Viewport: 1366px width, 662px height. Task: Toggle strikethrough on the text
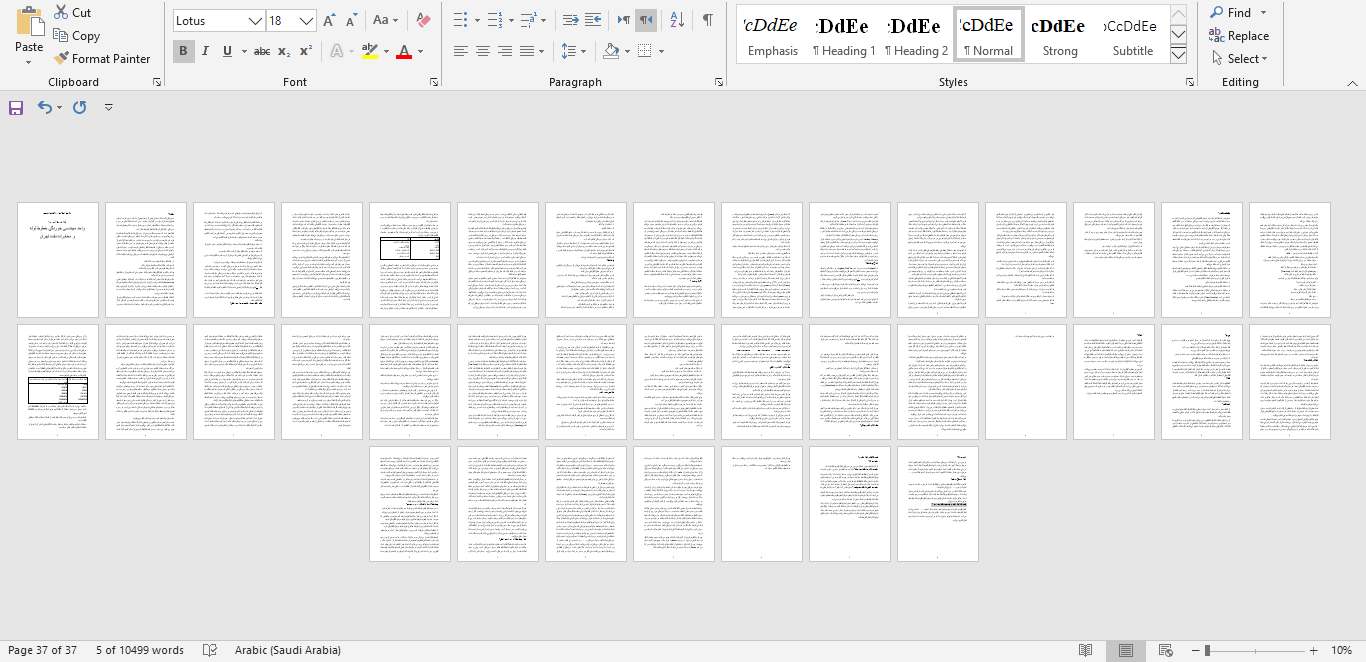262,51
